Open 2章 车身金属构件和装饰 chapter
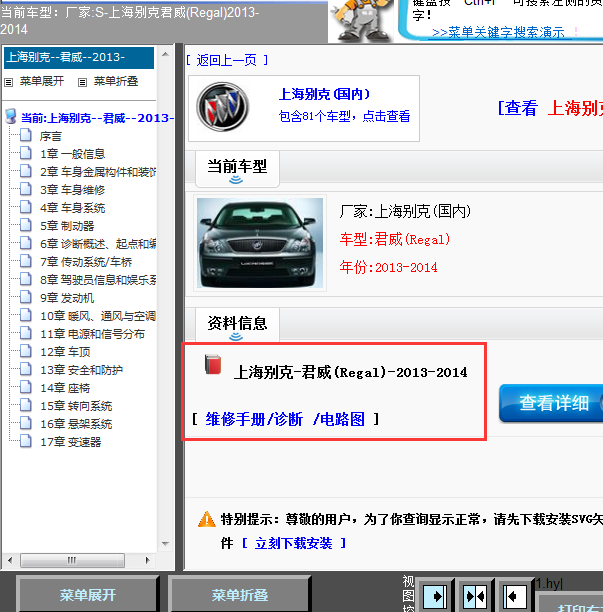This screenshot has width=603, height=612. coord(98,172)
